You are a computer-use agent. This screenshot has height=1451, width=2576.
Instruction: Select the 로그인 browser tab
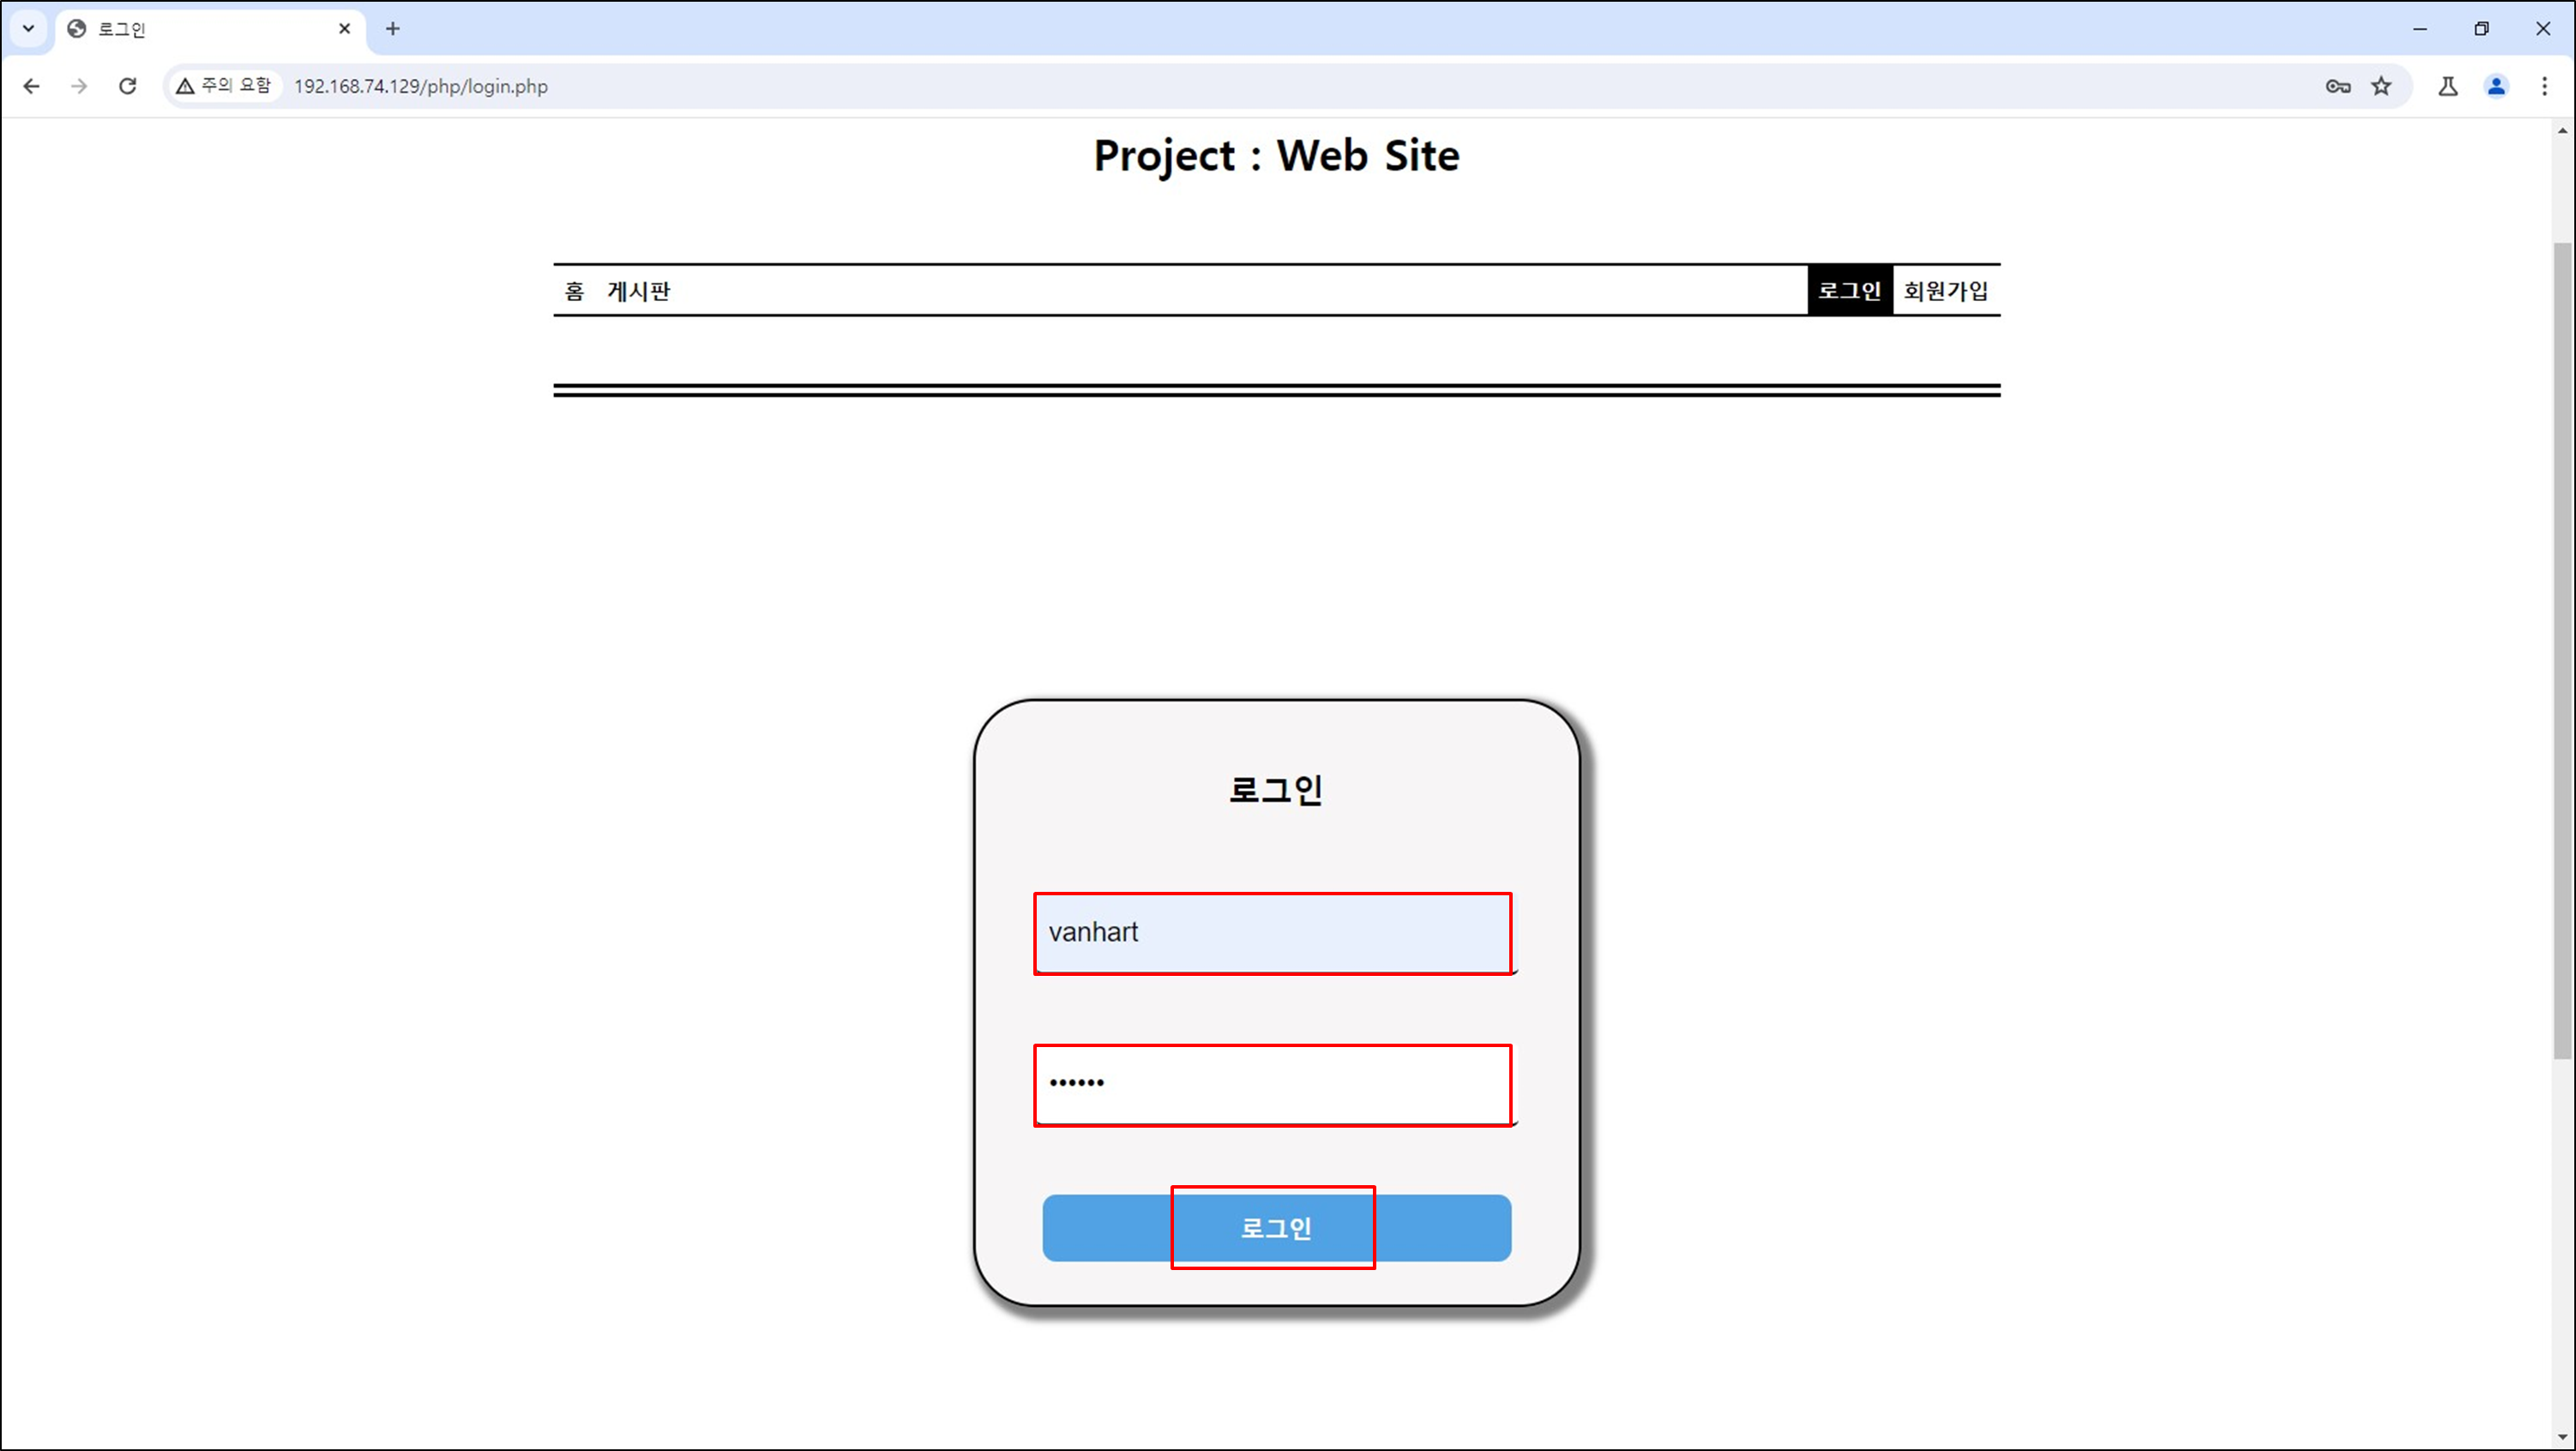[x=210, y=29]
